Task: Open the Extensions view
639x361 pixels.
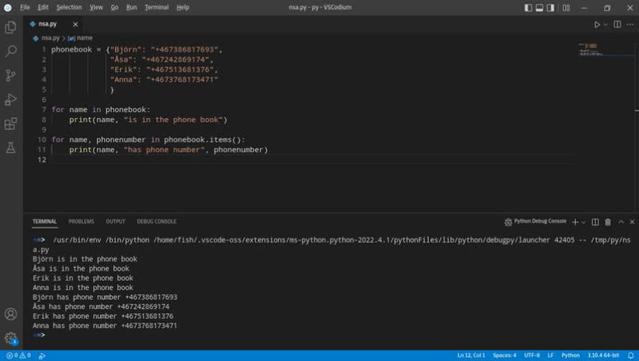Action: tap(11, 123)
